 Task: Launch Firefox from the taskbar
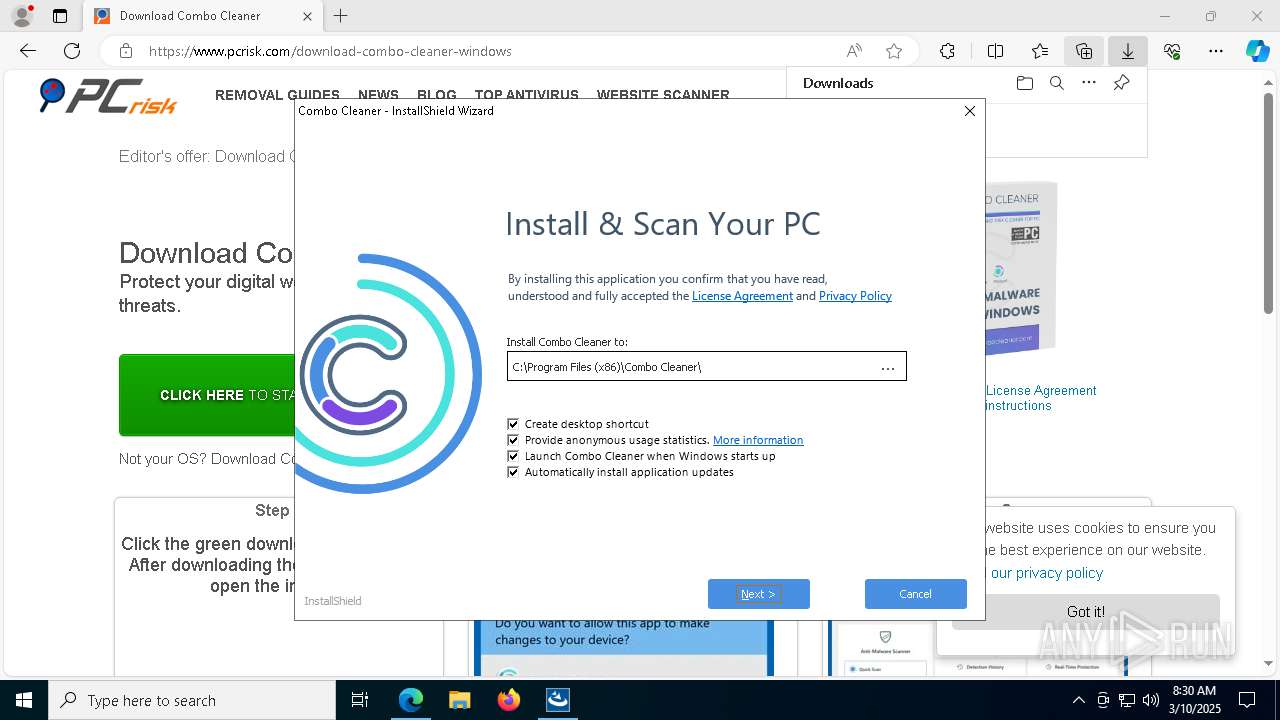tap(509, 700)
